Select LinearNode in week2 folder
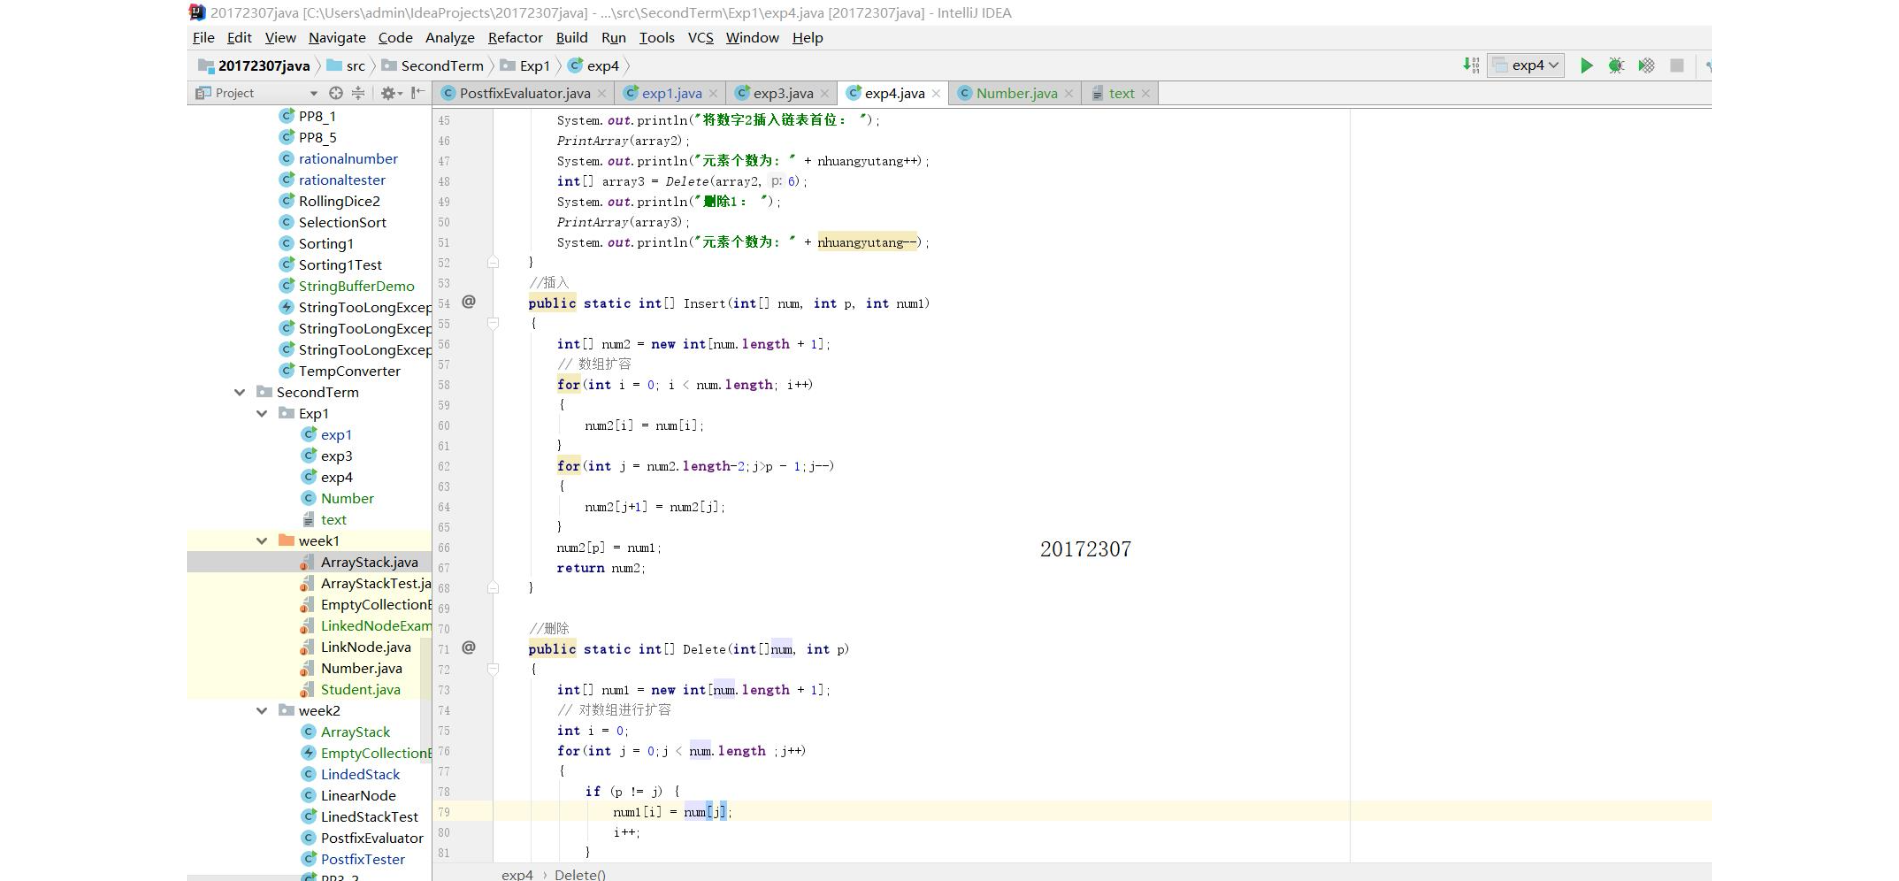 click(358, 796)
